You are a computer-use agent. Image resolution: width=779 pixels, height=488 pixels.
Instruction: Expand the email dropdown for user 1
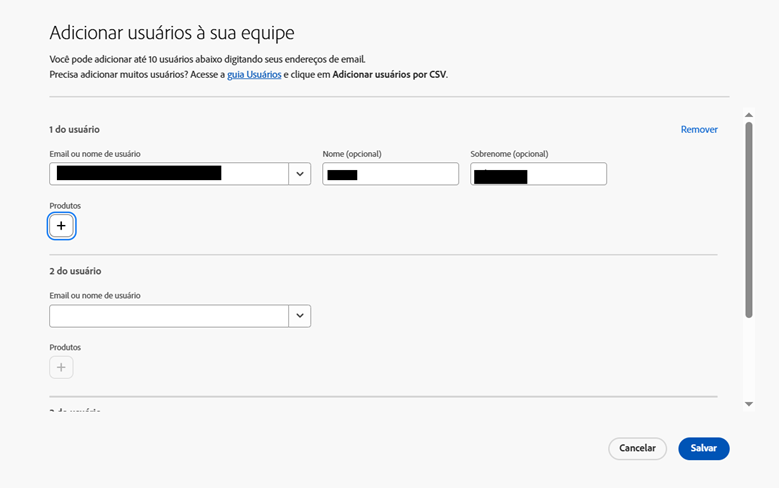point(300,174)
